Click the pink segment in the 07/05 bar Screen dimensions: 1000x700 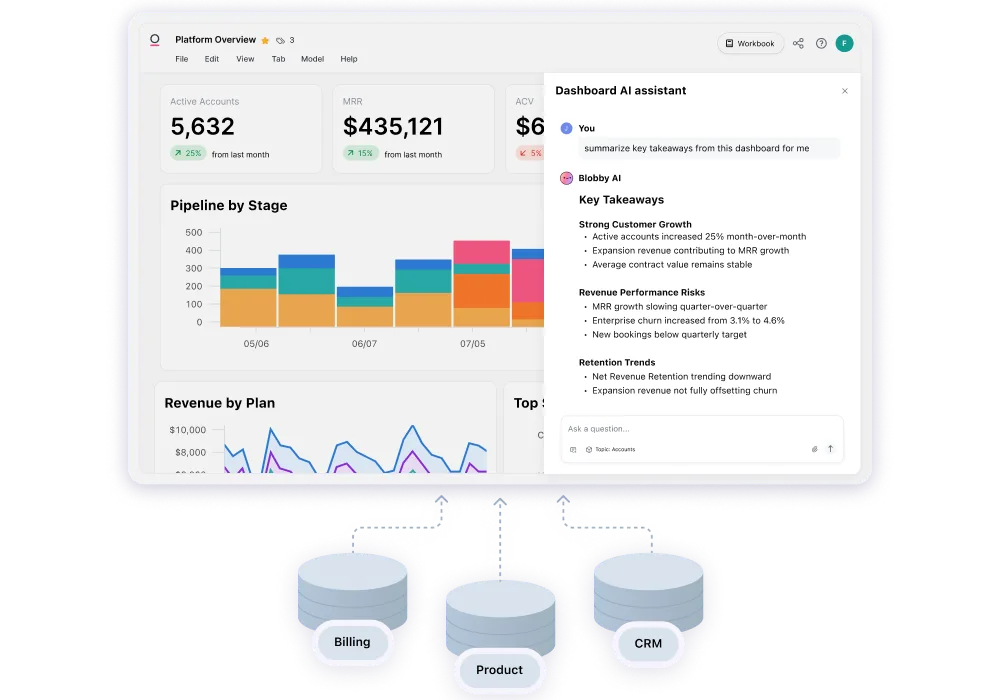482,252
